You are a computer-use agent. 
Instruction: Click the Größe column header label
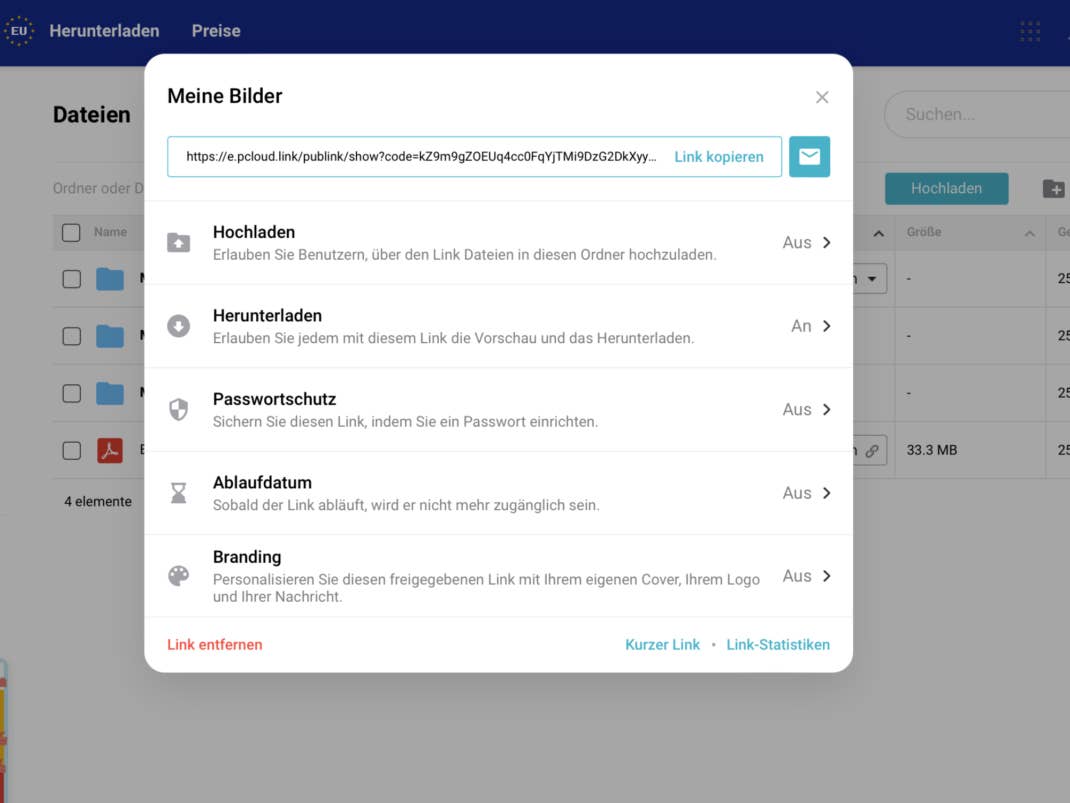(x=924, y=232)
